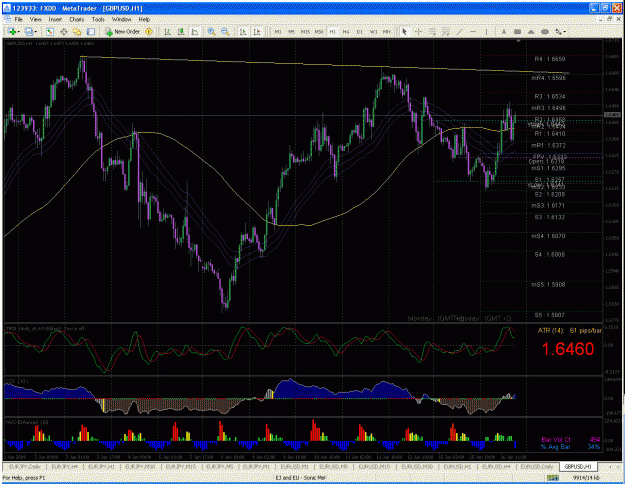The width and height of the screenshot is (625, 484).
Task: Click the '9914/14 kb' status entry
Action: coord(586,477)
